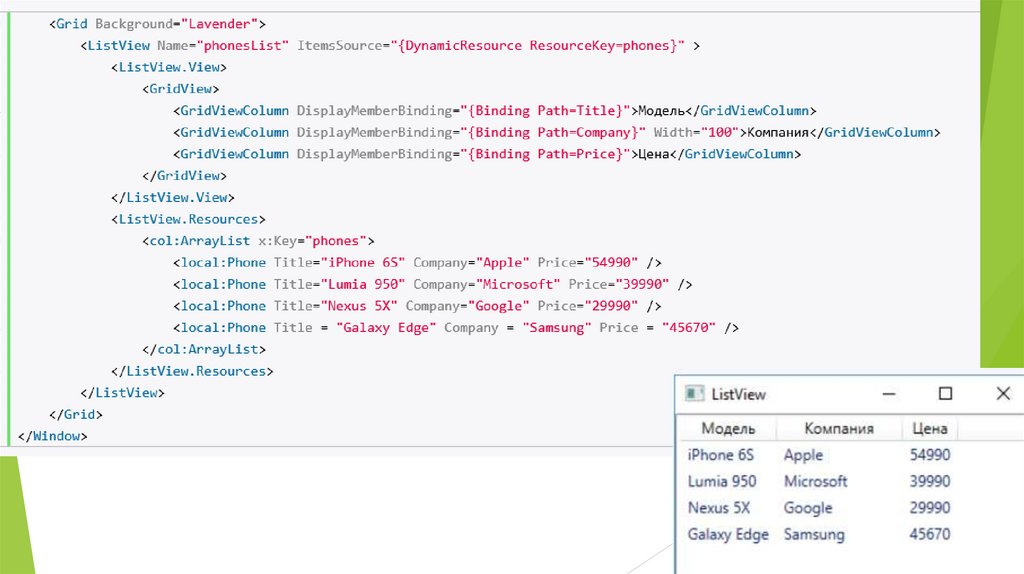
Task: Click the Path=Company GridViewColumn code line
Action: 556,132
